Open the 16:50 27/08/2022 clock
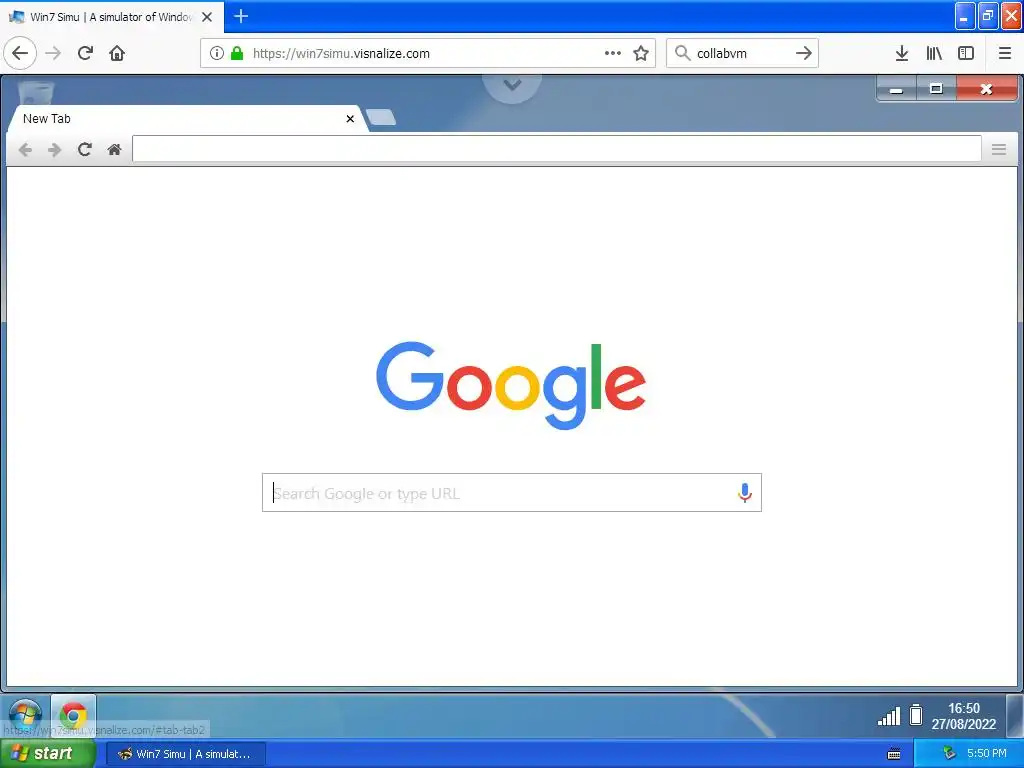Image resolution: width=1024 pixels, height=768 pixels. [x=964, y=716]
